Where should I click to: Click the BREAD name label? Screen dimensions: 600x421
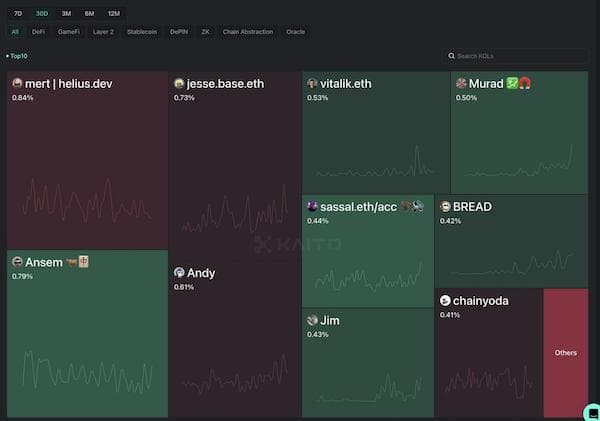[x=473, y=207]
